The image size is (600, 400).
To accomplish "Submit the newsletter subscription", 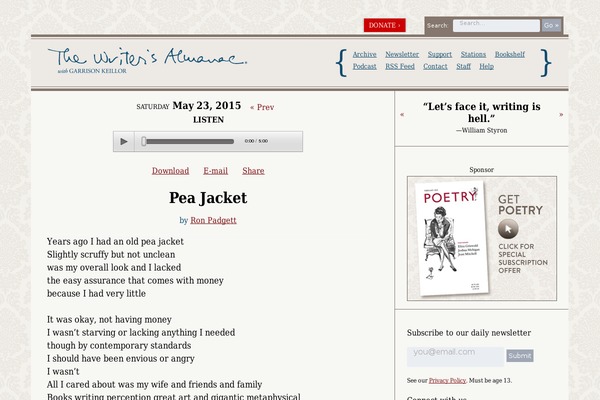I will [x=520, y=356].
